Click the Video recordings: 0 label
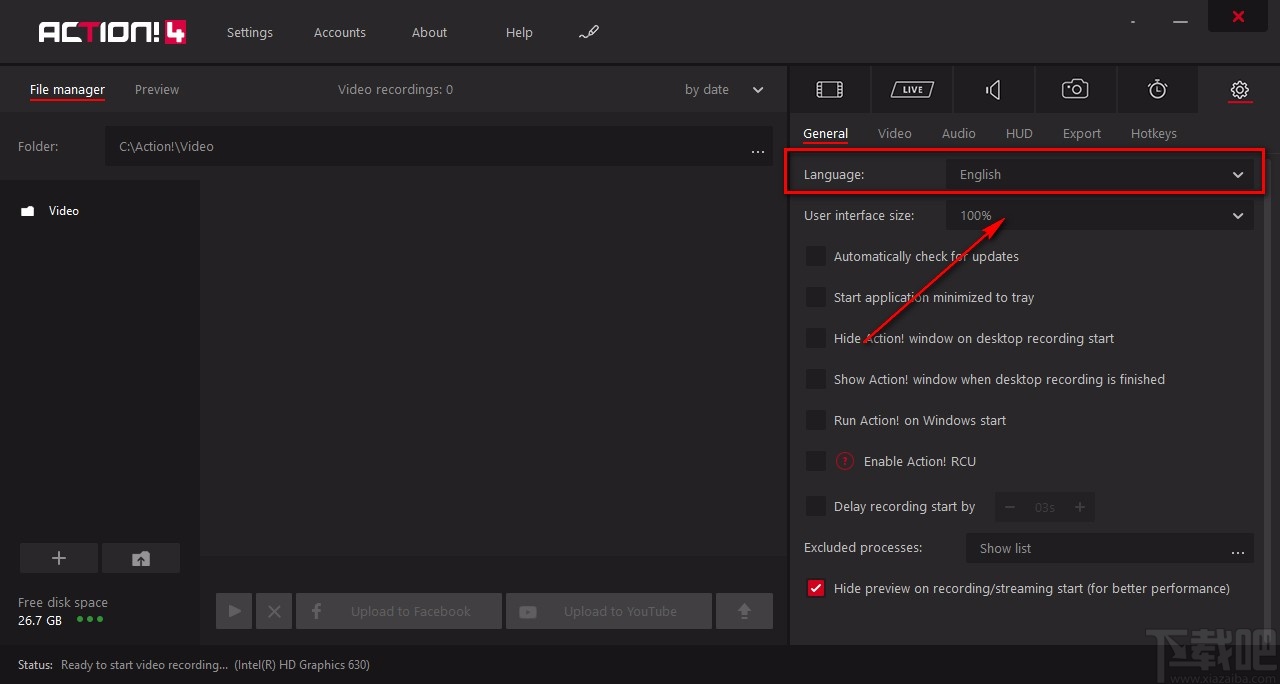 click(395, 89)
